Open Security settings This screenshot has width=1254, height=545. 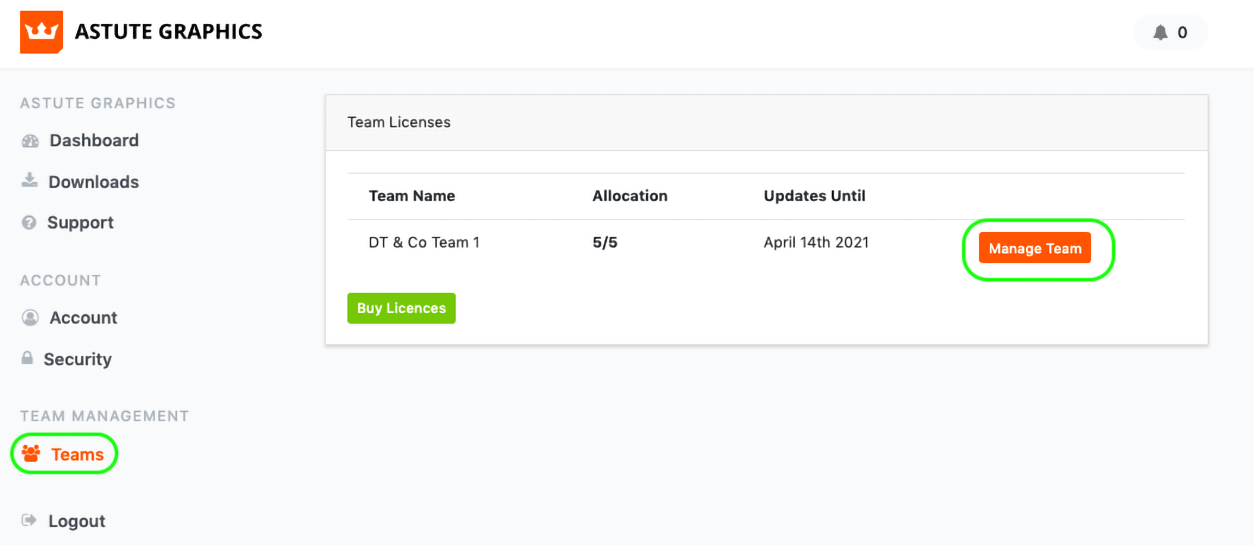point(78,359)
